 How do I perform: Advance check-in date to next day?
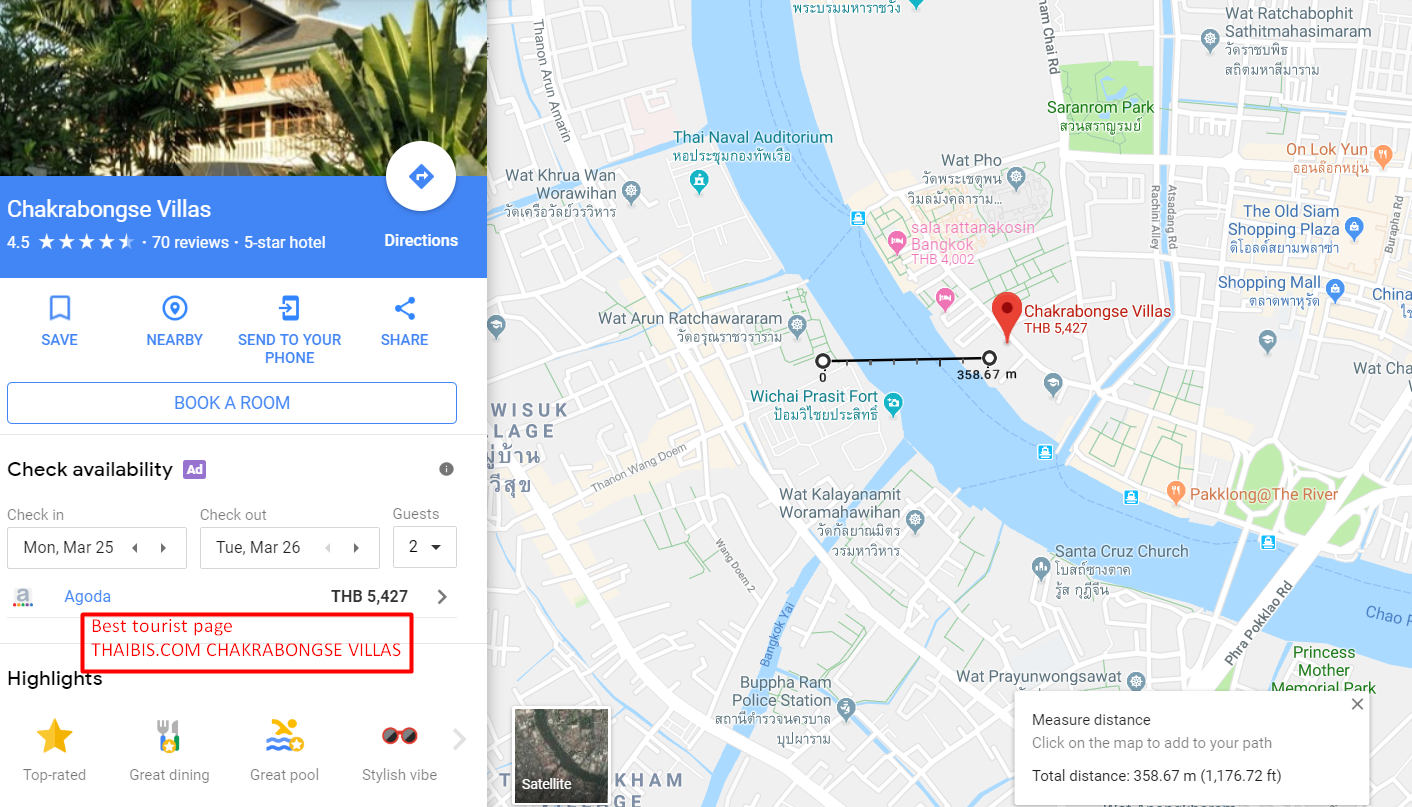(164, 548)
